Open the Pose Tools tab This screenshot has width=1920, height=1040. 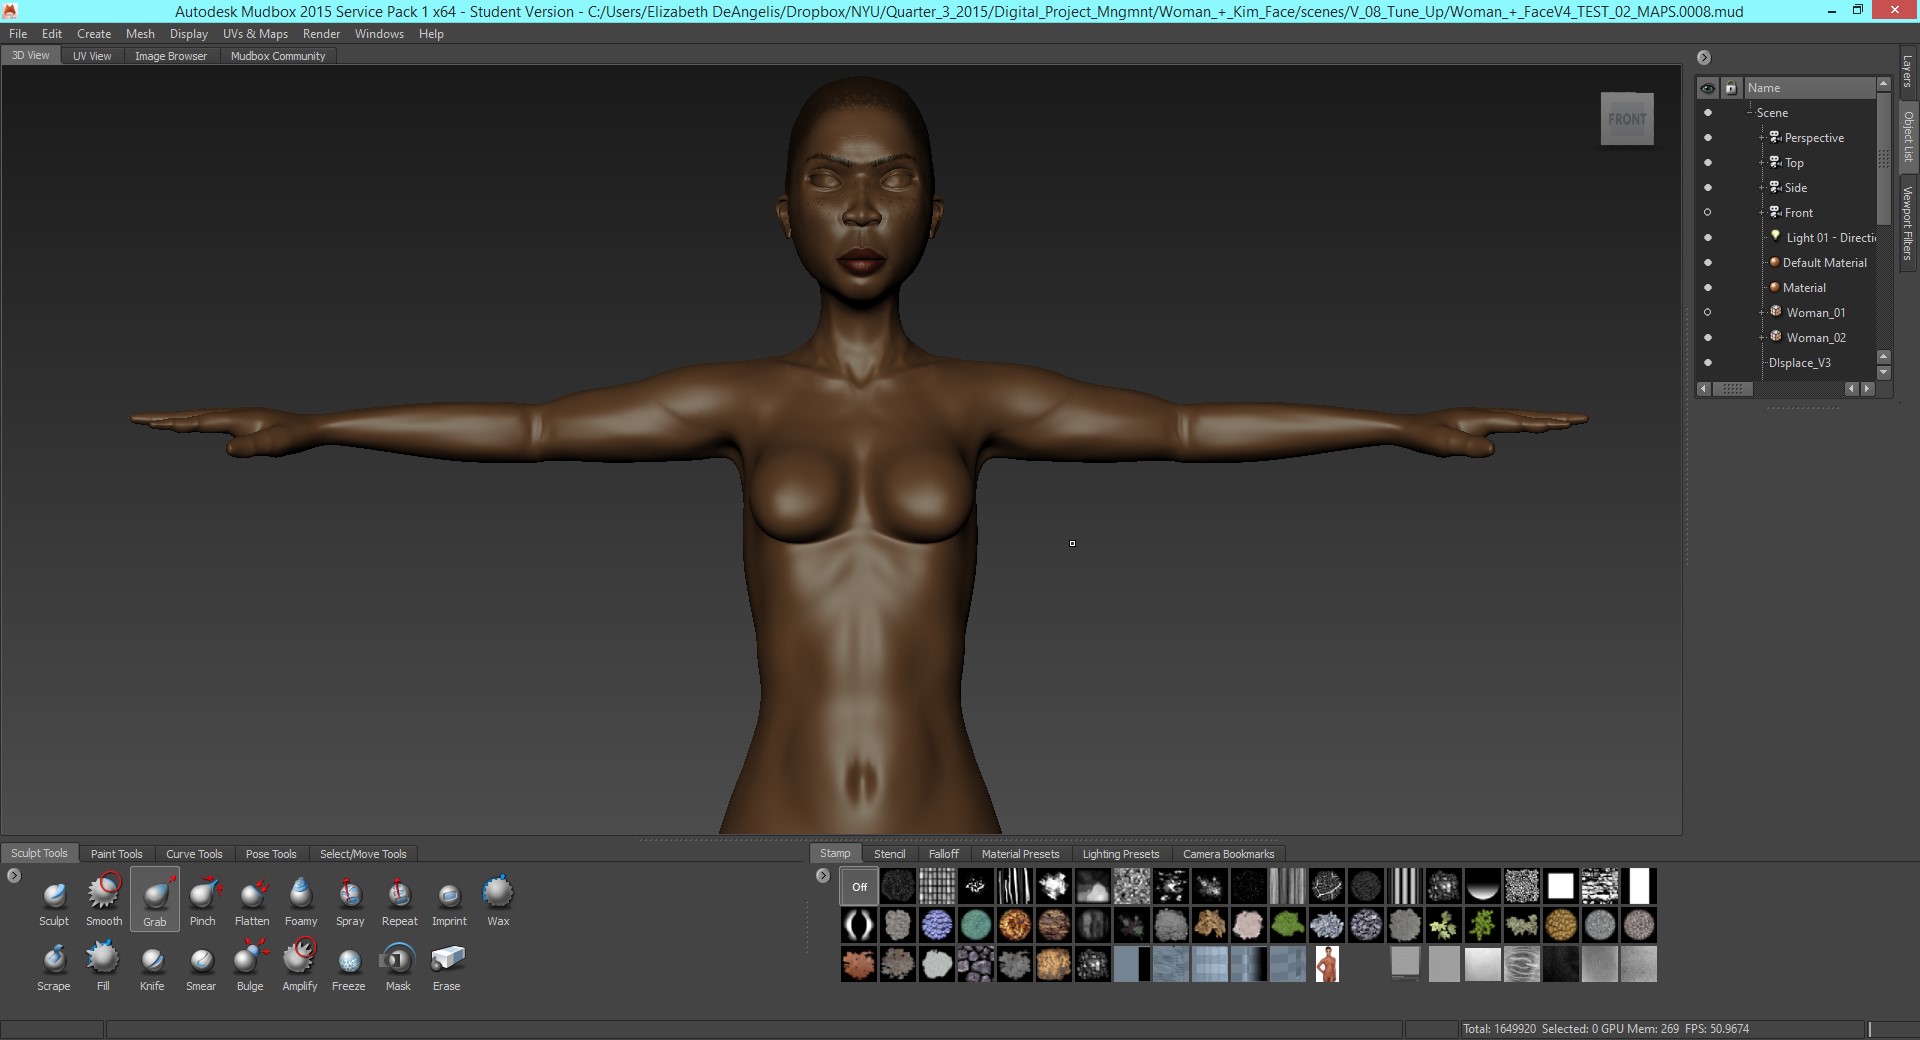click(271, 854)
